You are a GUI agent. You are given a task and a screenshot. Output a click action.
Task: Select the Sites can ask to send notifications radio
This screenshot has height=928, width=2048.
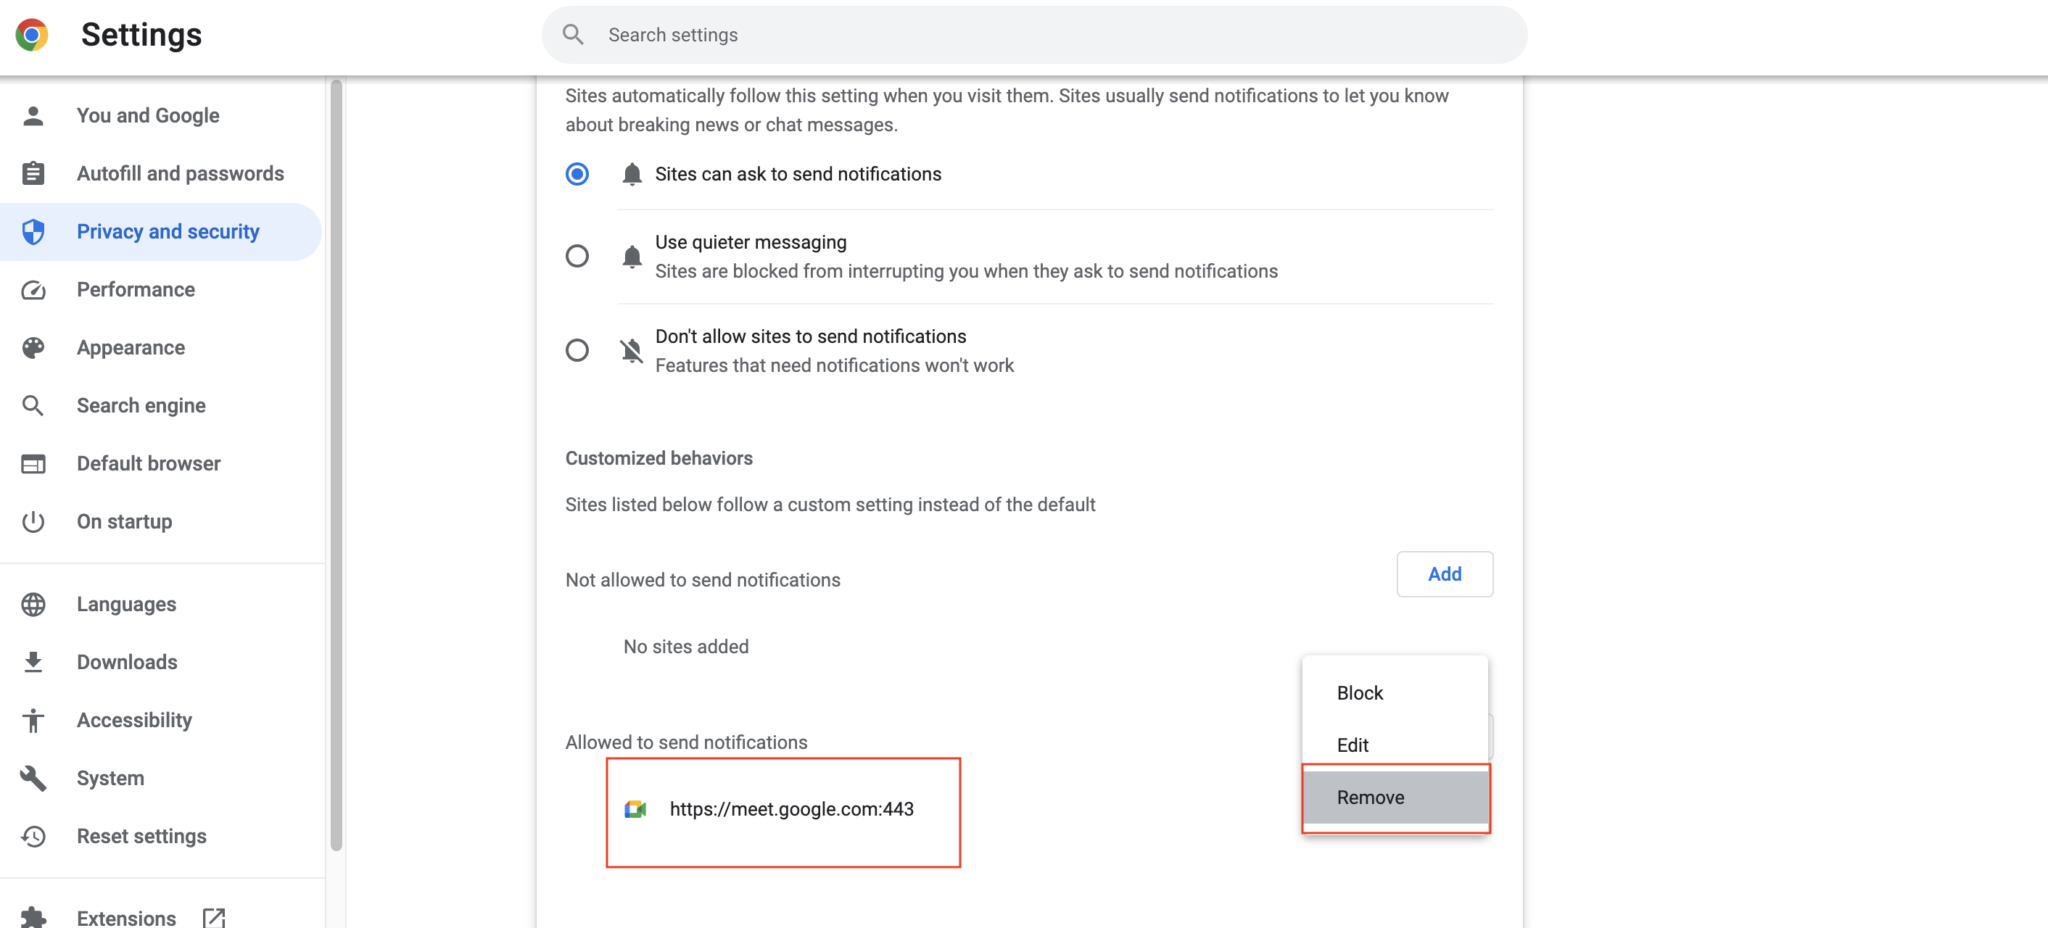[577, 173]
